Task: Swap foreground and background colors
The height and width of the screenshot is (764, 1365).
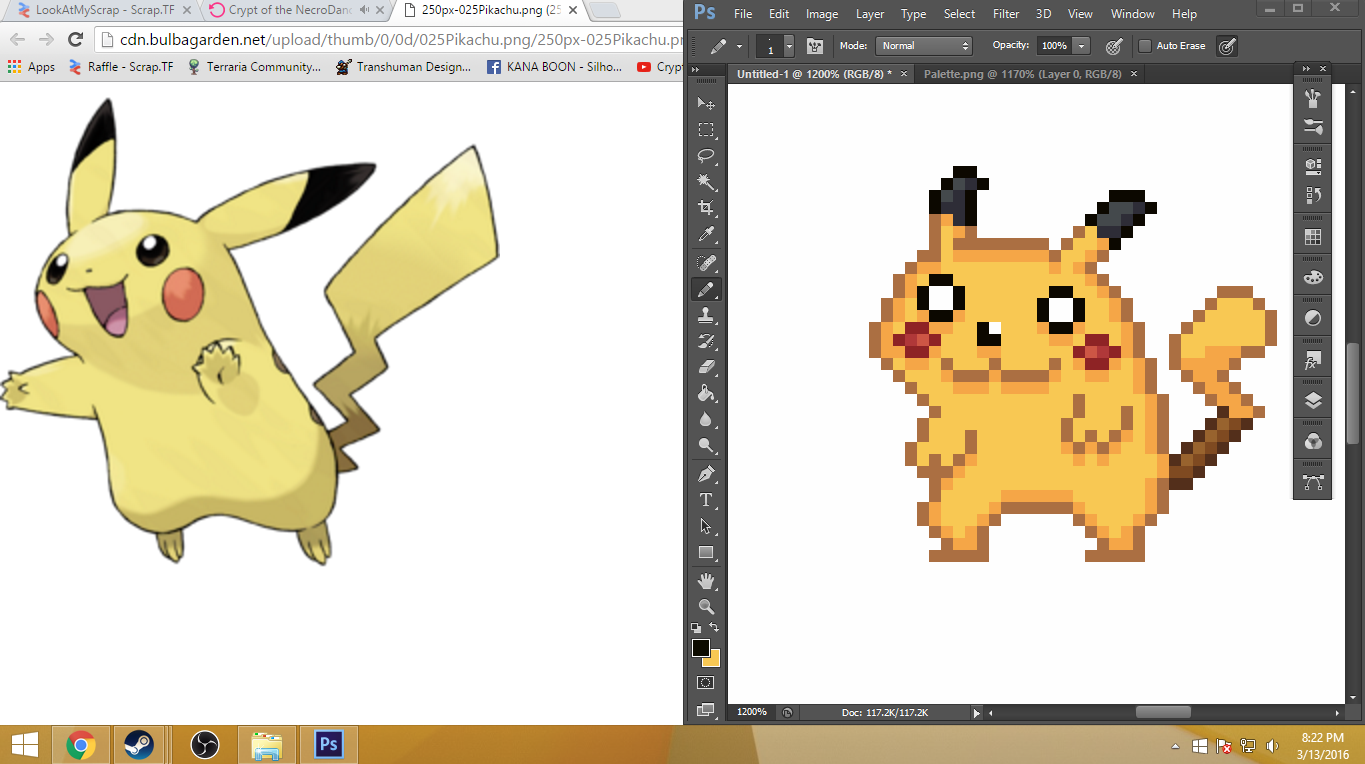Action: [x=714, y=628]
